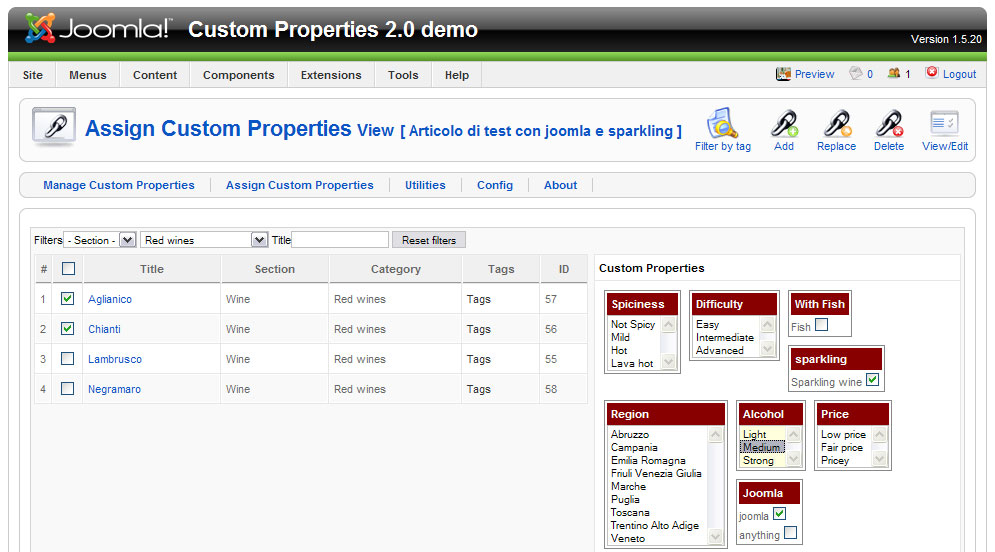Open the Extensions menu

331,75
